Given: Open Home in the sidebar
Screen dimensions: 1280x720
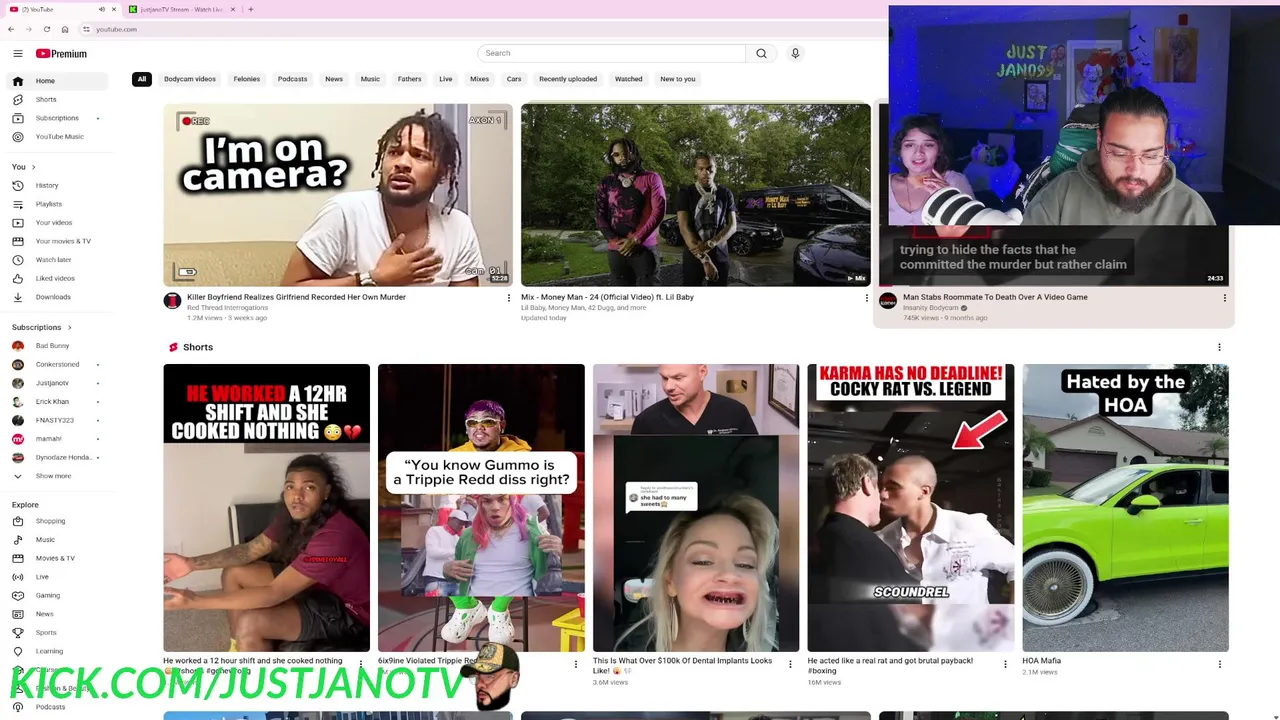Looking at the screenshot, I should (x=60, y=80).
